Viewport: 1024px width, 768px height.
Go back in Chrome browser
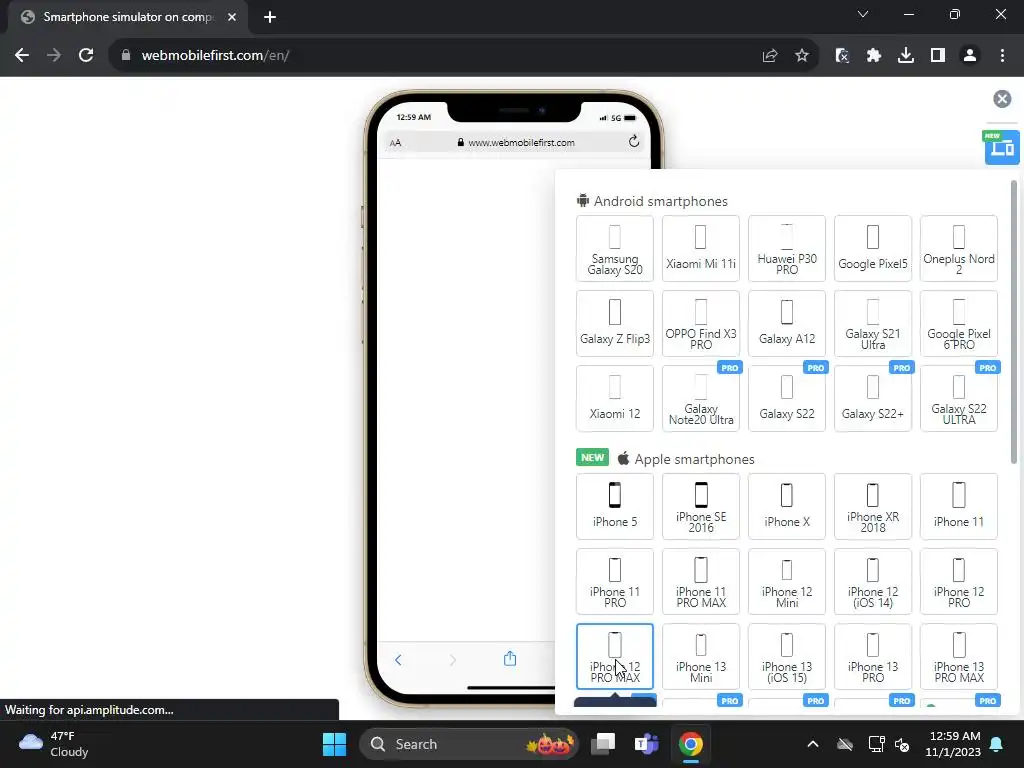click(x=22, y=56)
